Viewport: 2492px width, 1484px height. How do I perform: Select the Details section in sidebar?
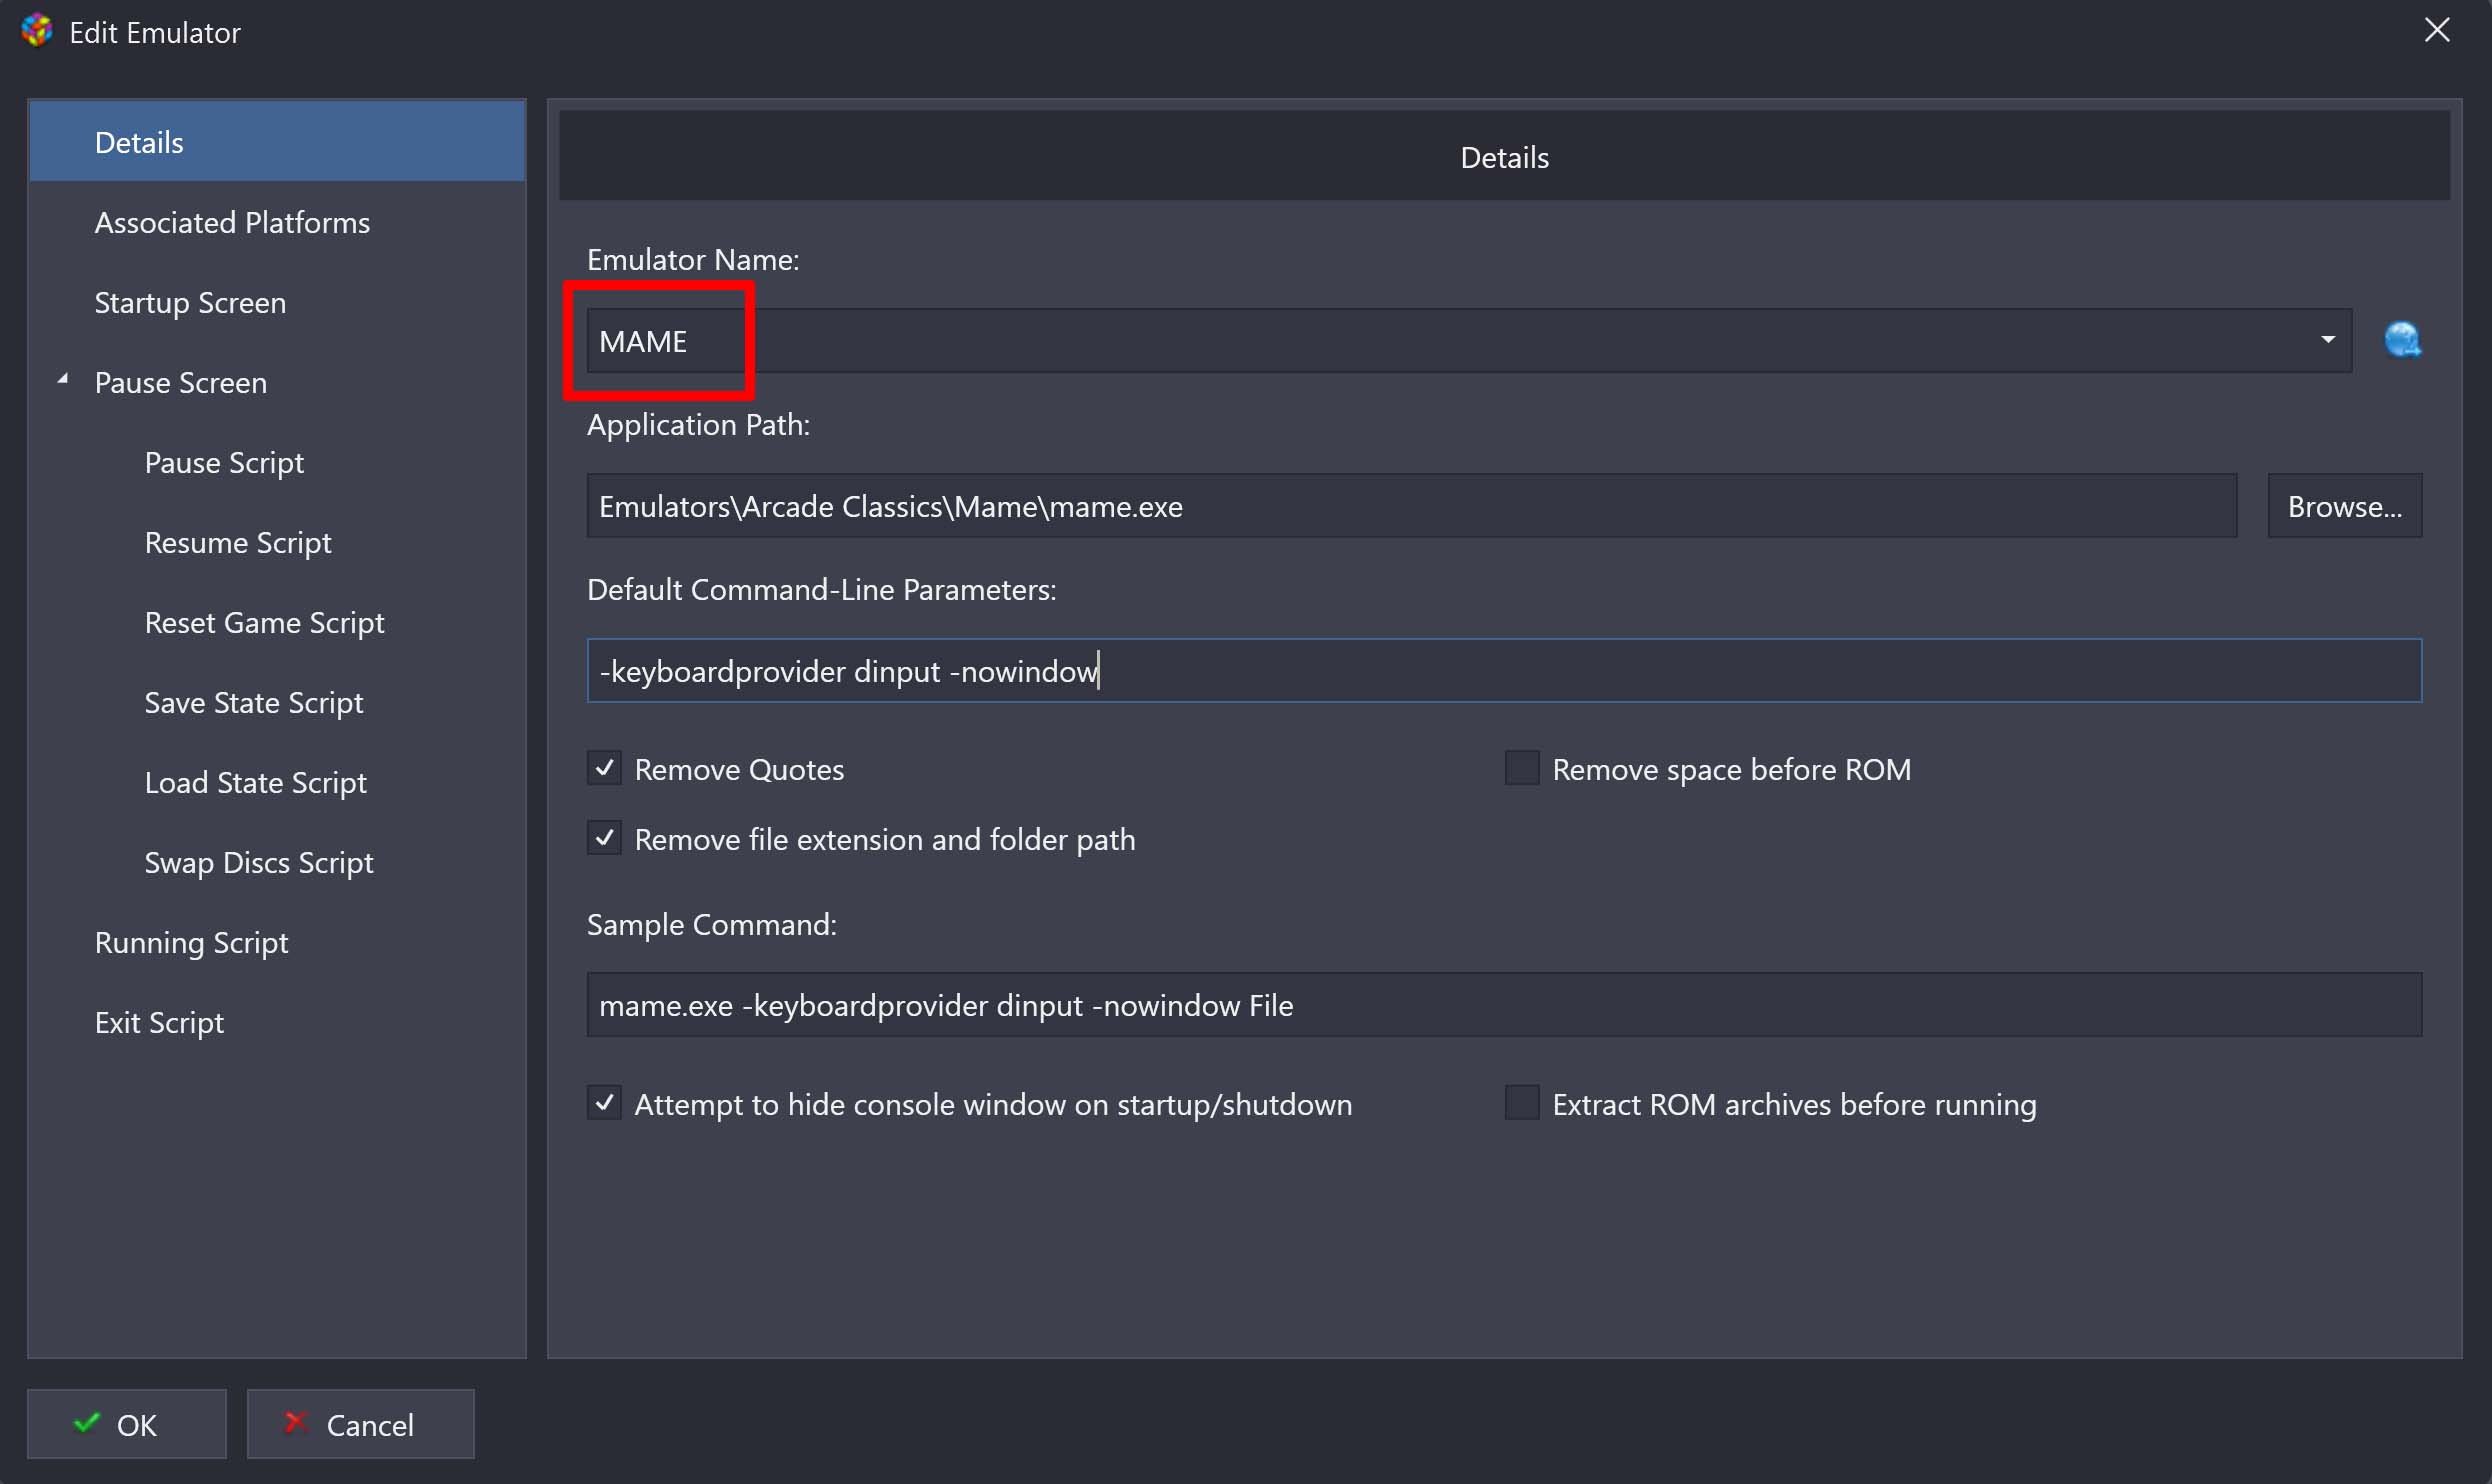(x=277, y=141)
